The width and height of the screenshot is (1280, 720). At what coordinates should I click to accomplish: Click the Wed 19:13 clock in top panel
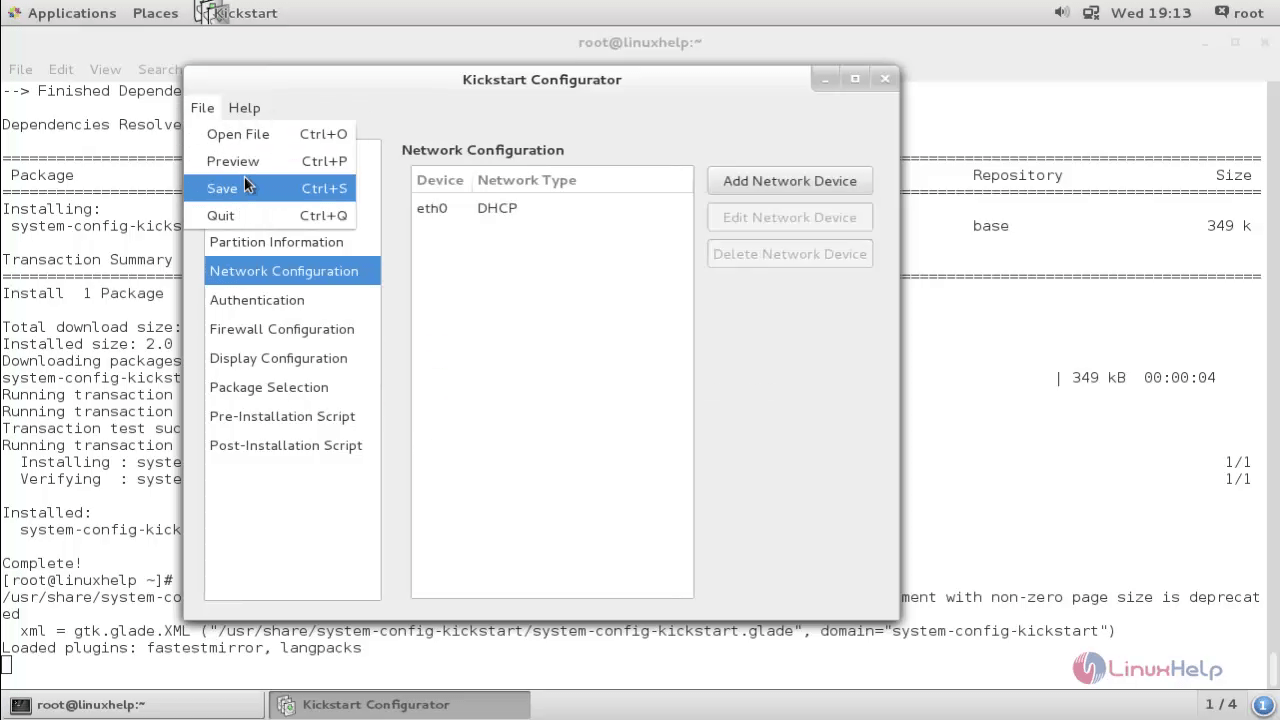pyautogui.click(x=1151, y=13)
